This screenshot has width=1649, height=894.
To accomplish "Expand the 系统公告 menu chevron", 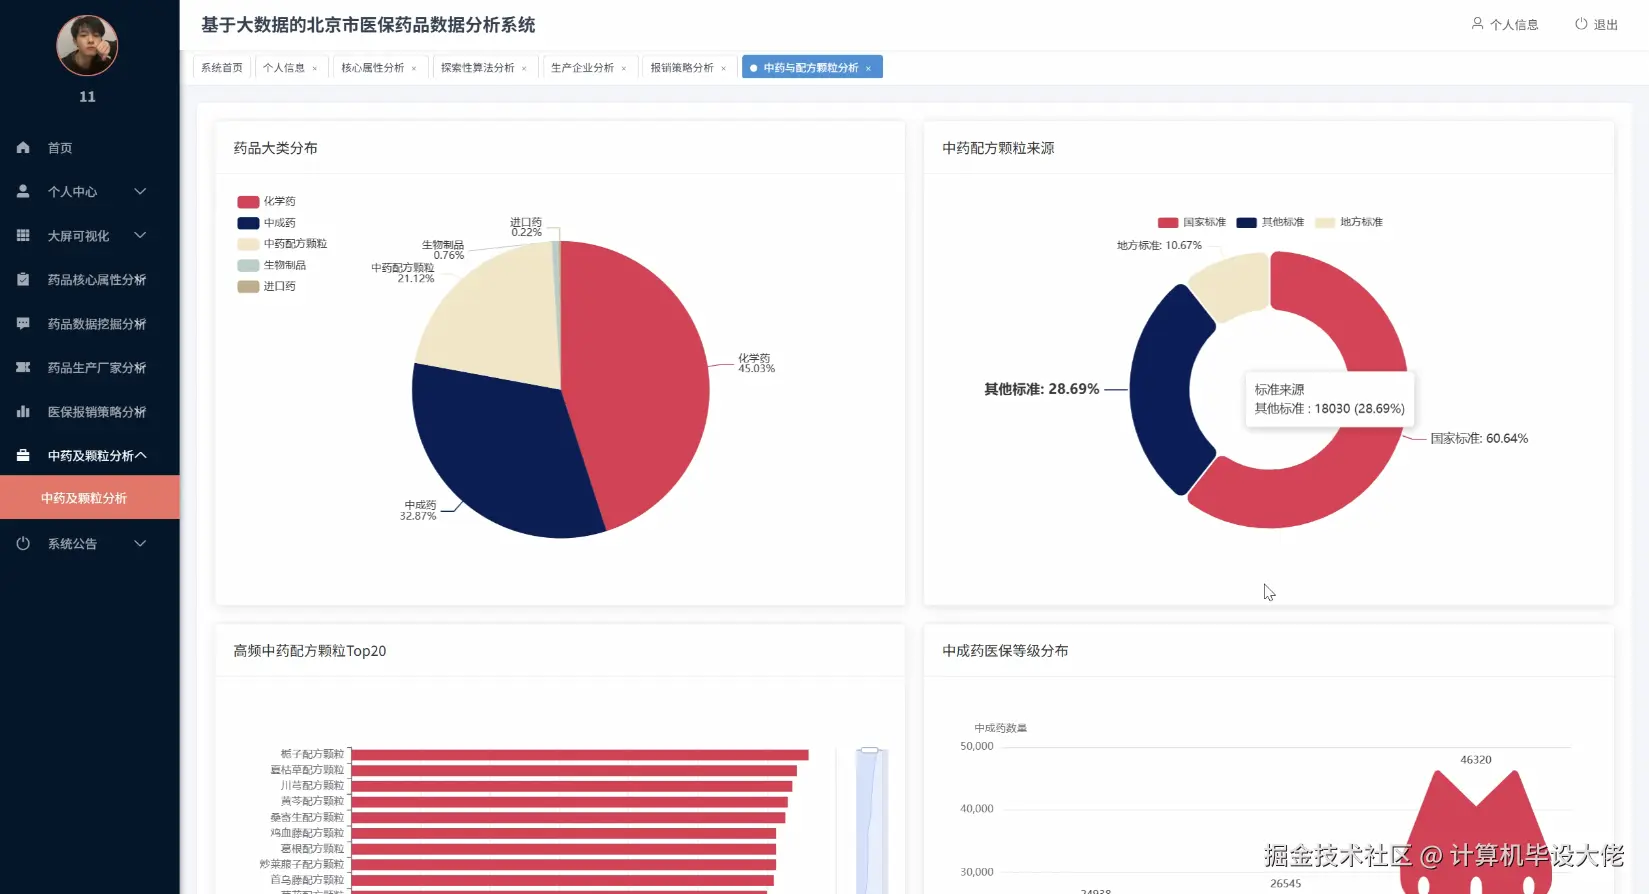I will [140, 543].
